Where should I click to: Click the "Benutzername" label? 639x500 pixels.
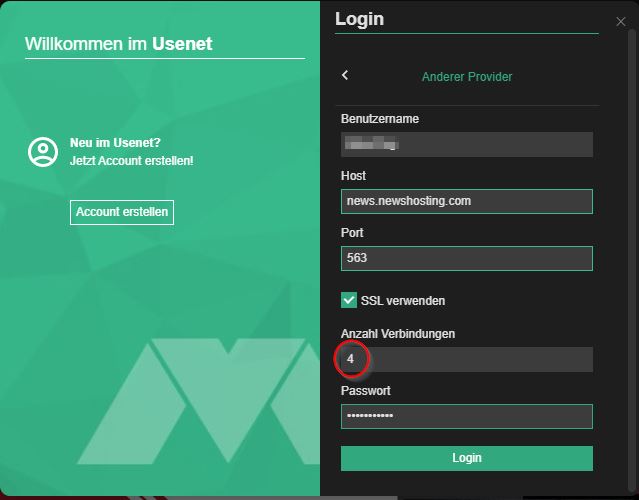click(380, 119)
